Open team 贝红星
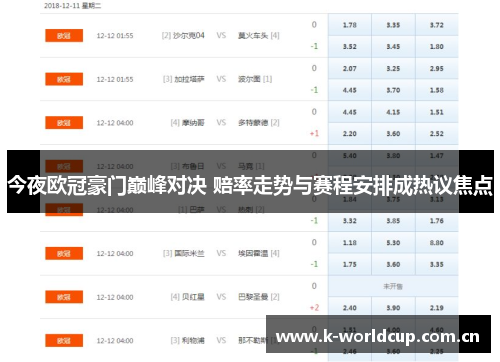The width and height of the screenshot is (500, 362). [x=193, y=297]
